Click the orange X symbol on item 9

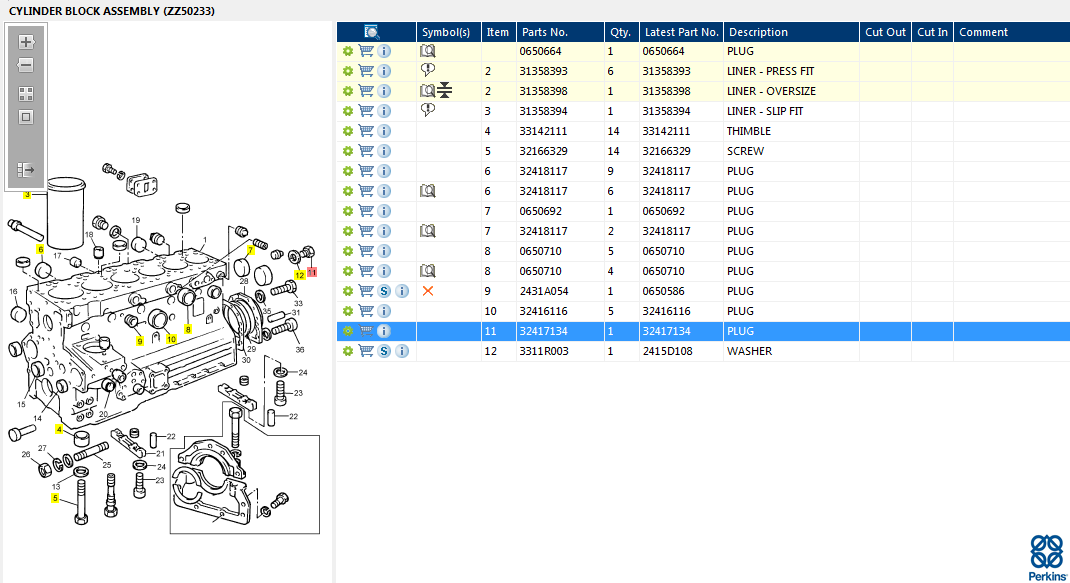pos(428,291)
